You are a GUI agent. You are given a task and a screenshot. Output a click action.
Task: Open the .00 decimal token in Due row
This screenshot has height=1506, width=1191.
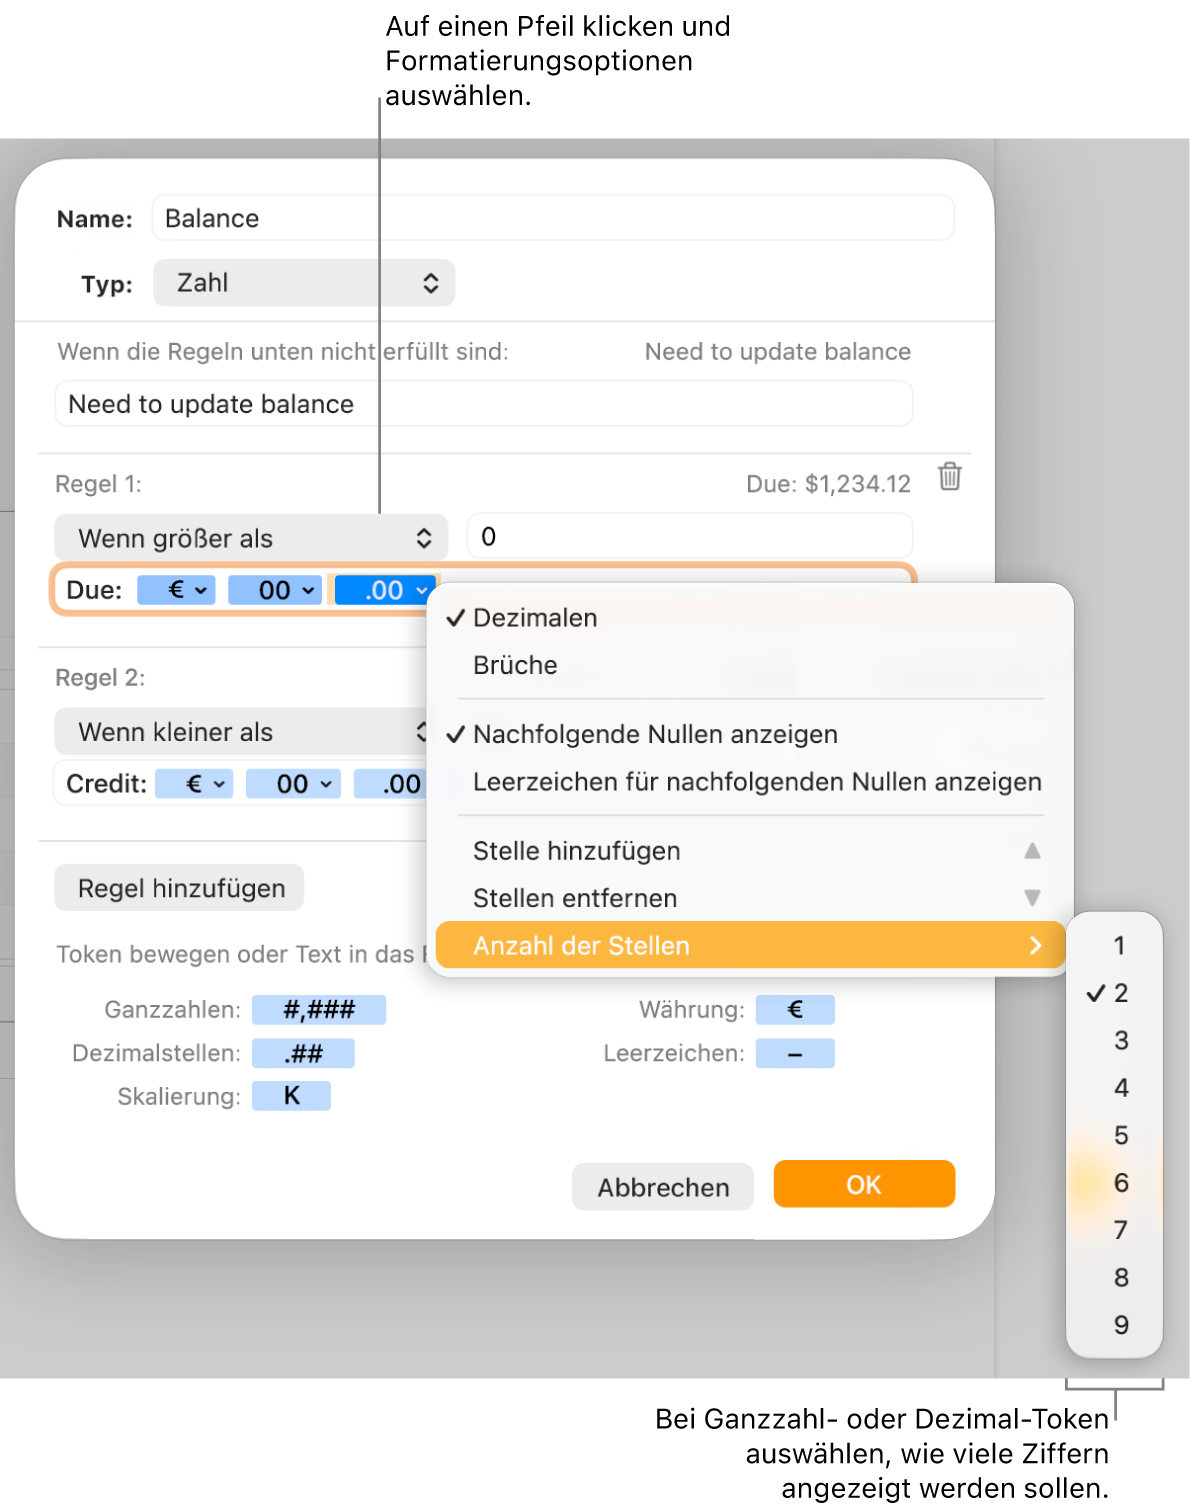coord(421,590)
